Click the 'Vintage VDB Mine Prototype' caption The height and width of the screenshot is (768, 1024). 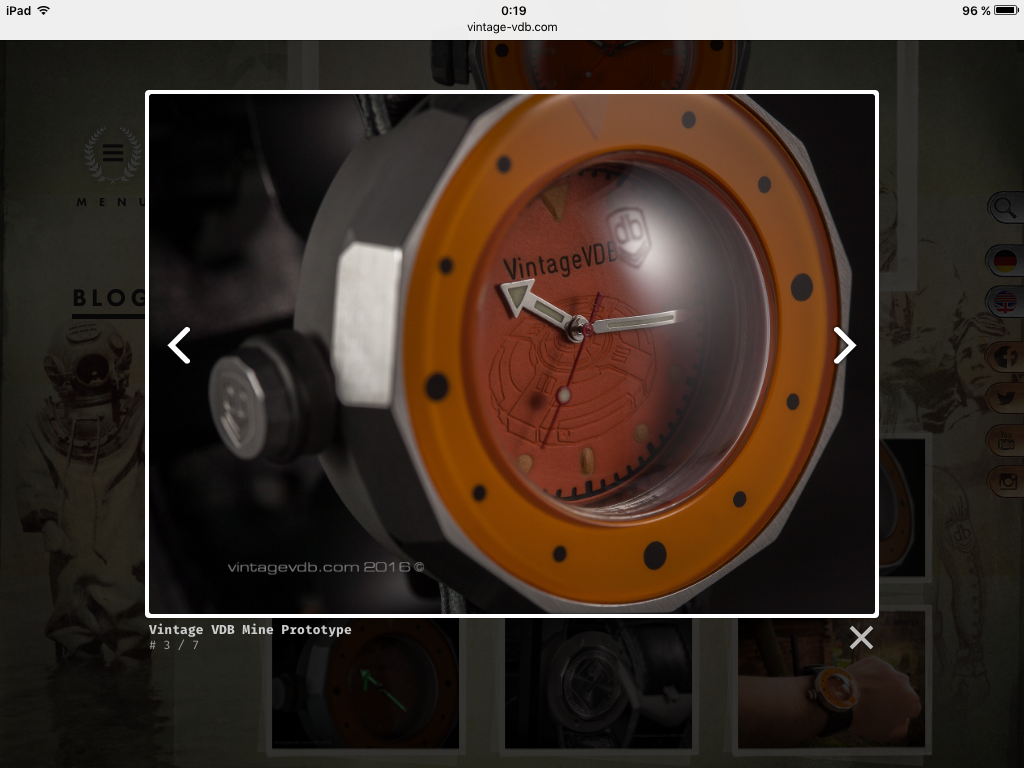(x=250, y=630)
